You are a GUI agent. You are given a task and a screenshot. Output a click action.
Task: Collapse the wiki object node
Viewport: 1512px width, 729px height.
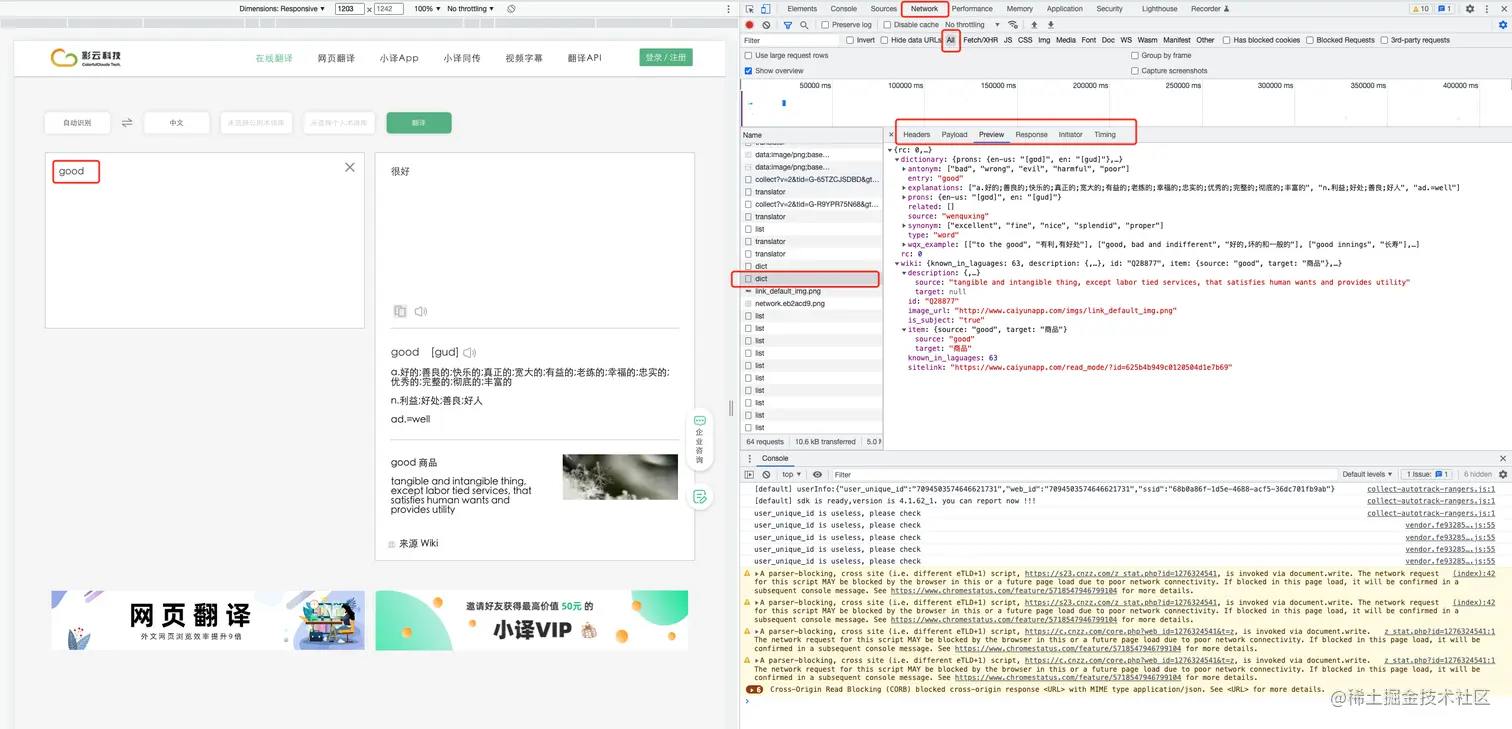pyautogui.click(x=897, y=264)
